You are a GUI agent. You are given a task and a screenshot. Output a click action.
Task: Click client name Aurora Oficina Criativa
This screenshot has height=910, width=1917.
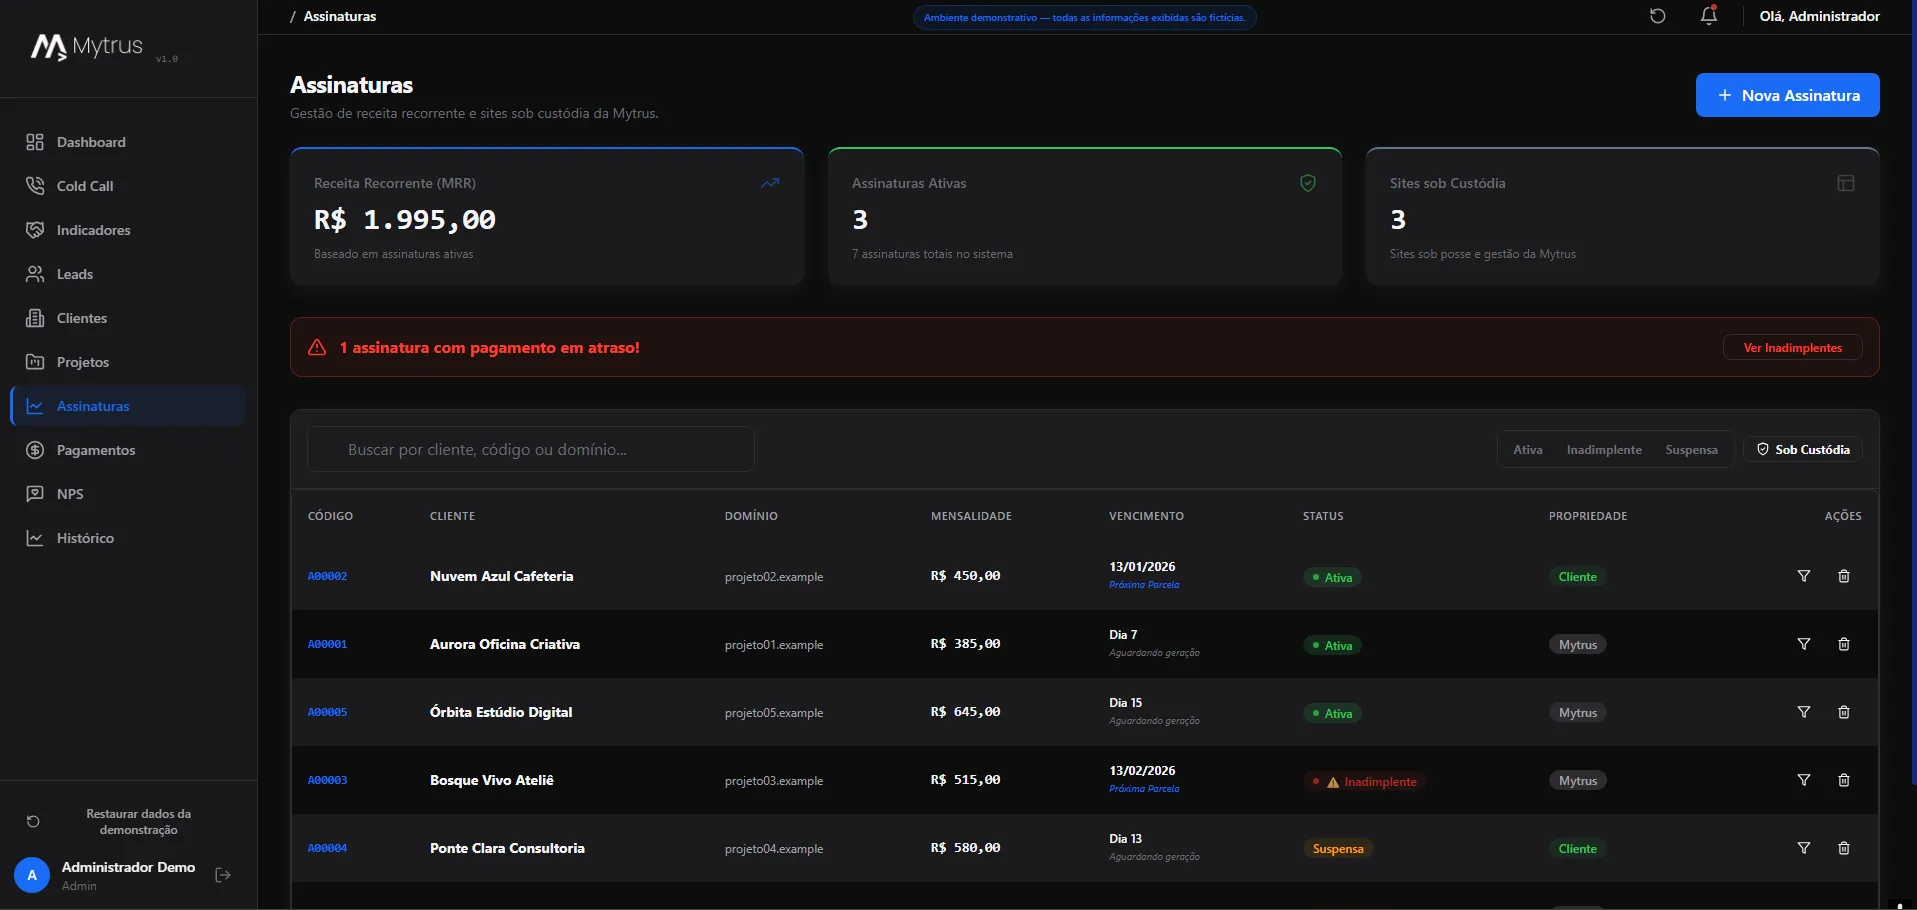(x=505, y=644)
